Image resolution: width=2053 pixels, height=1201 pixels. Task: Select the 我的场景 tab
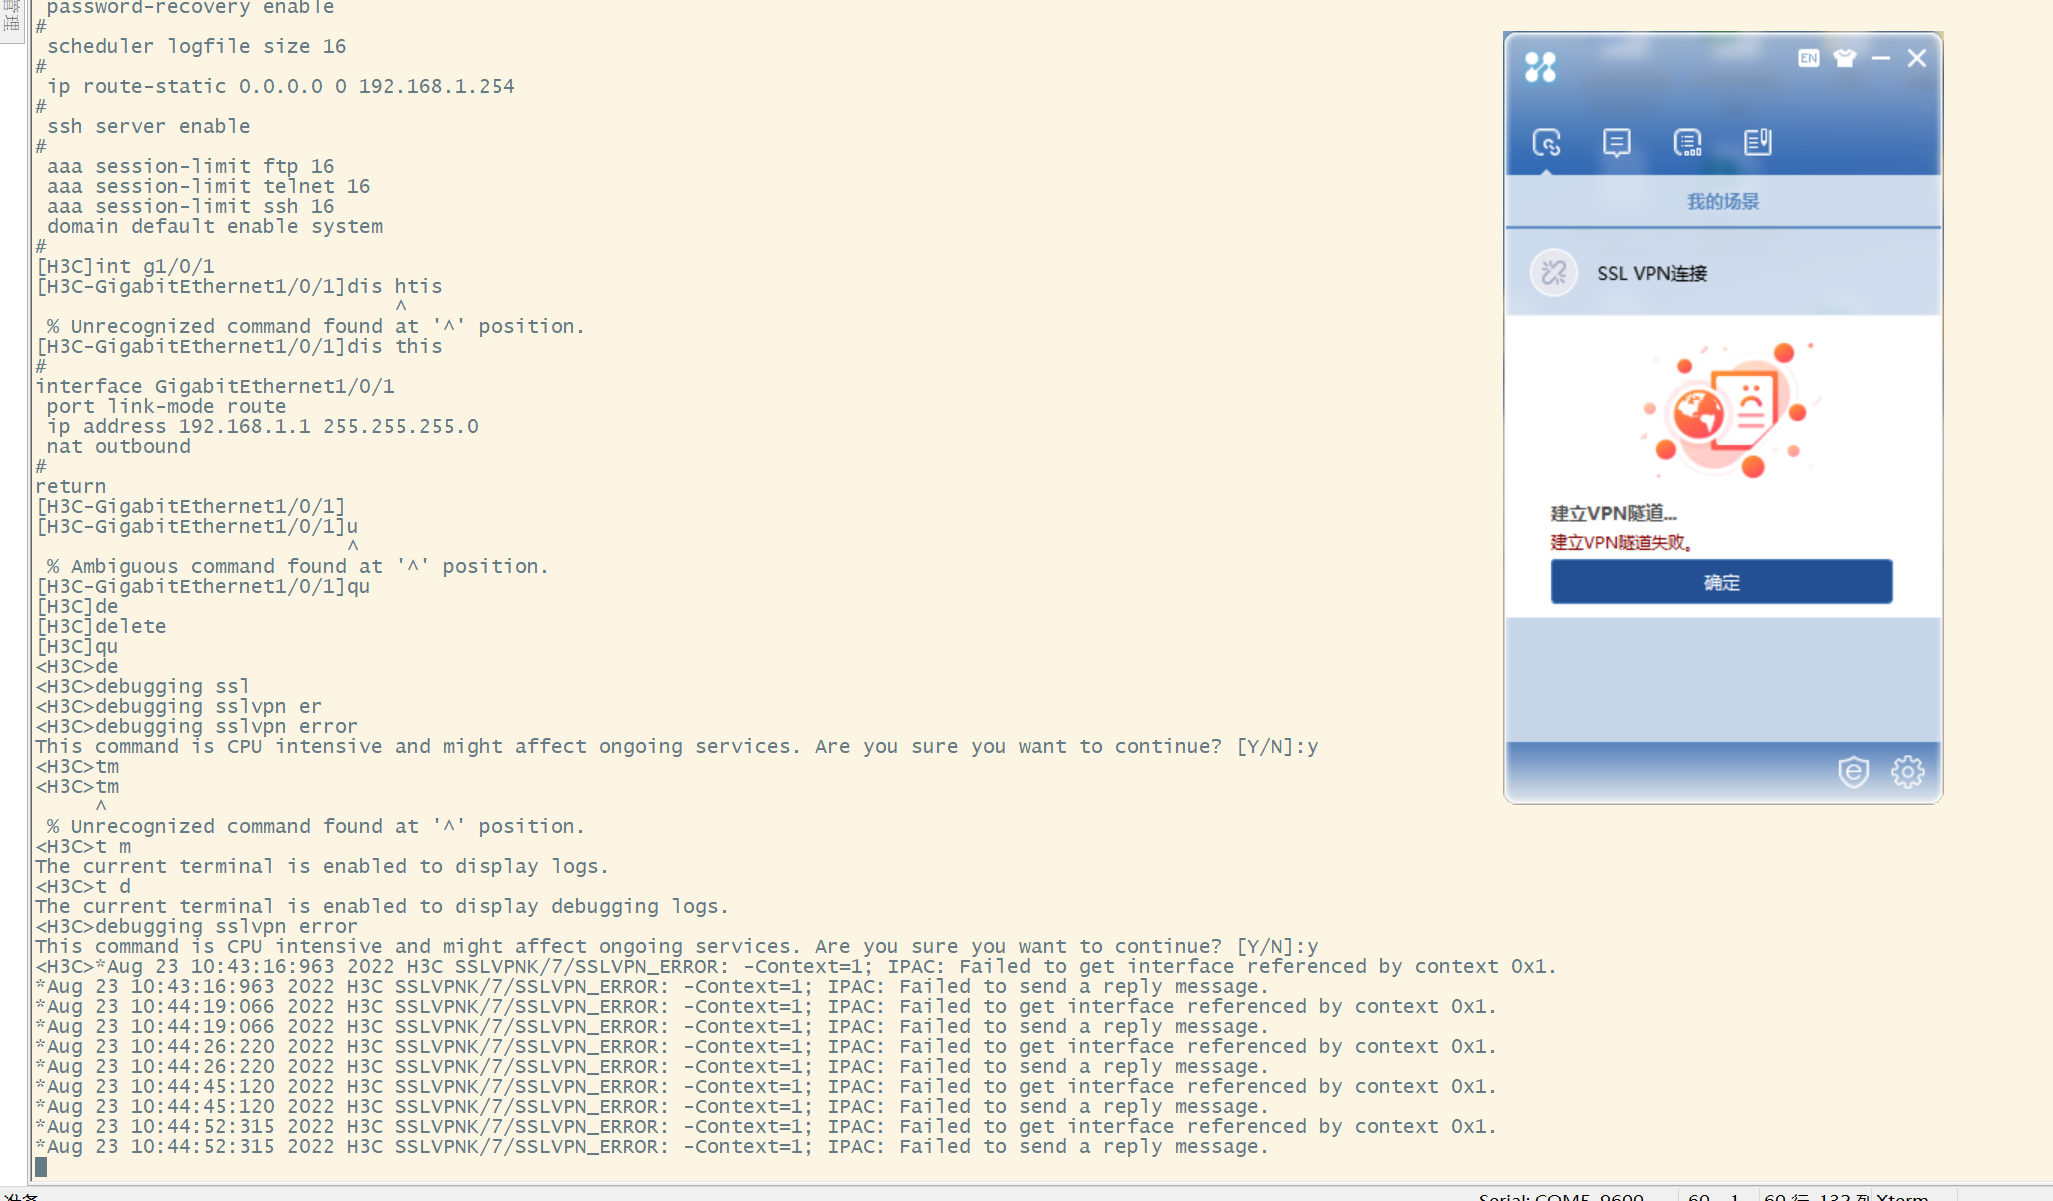click(x=1722, y=202)
